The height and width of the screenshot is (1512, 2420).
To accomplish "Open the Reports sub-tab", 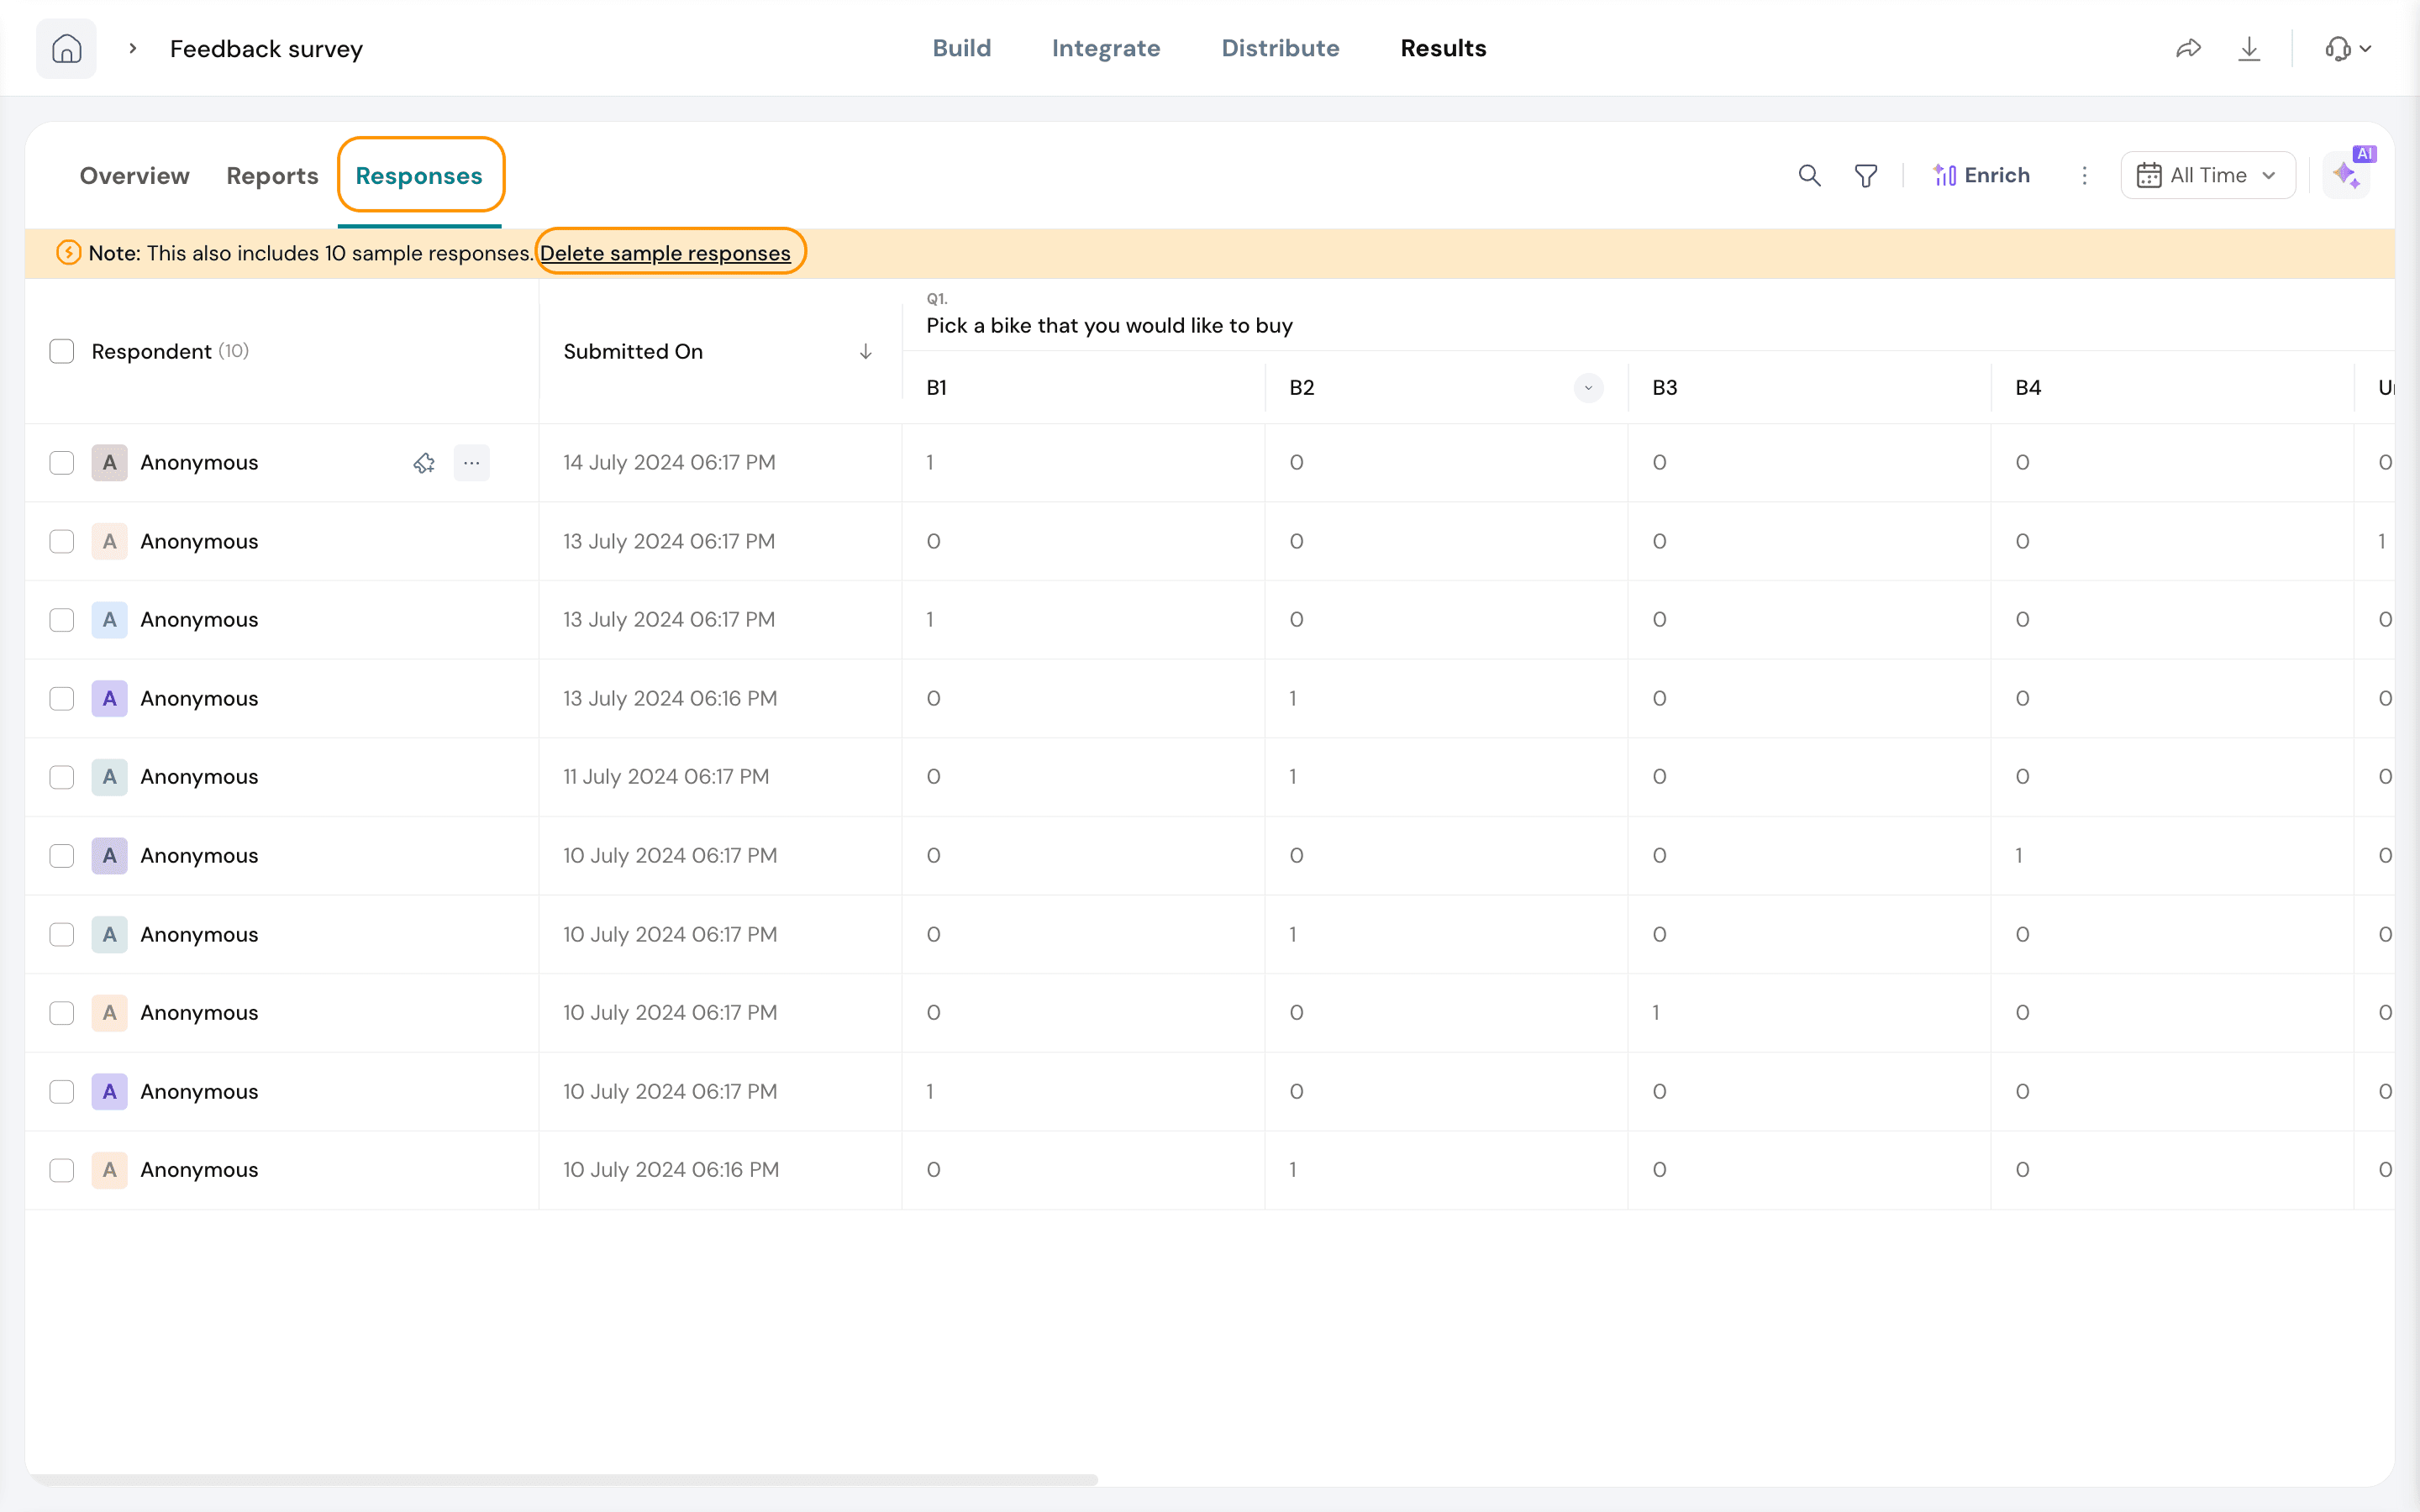I will 272,176.
